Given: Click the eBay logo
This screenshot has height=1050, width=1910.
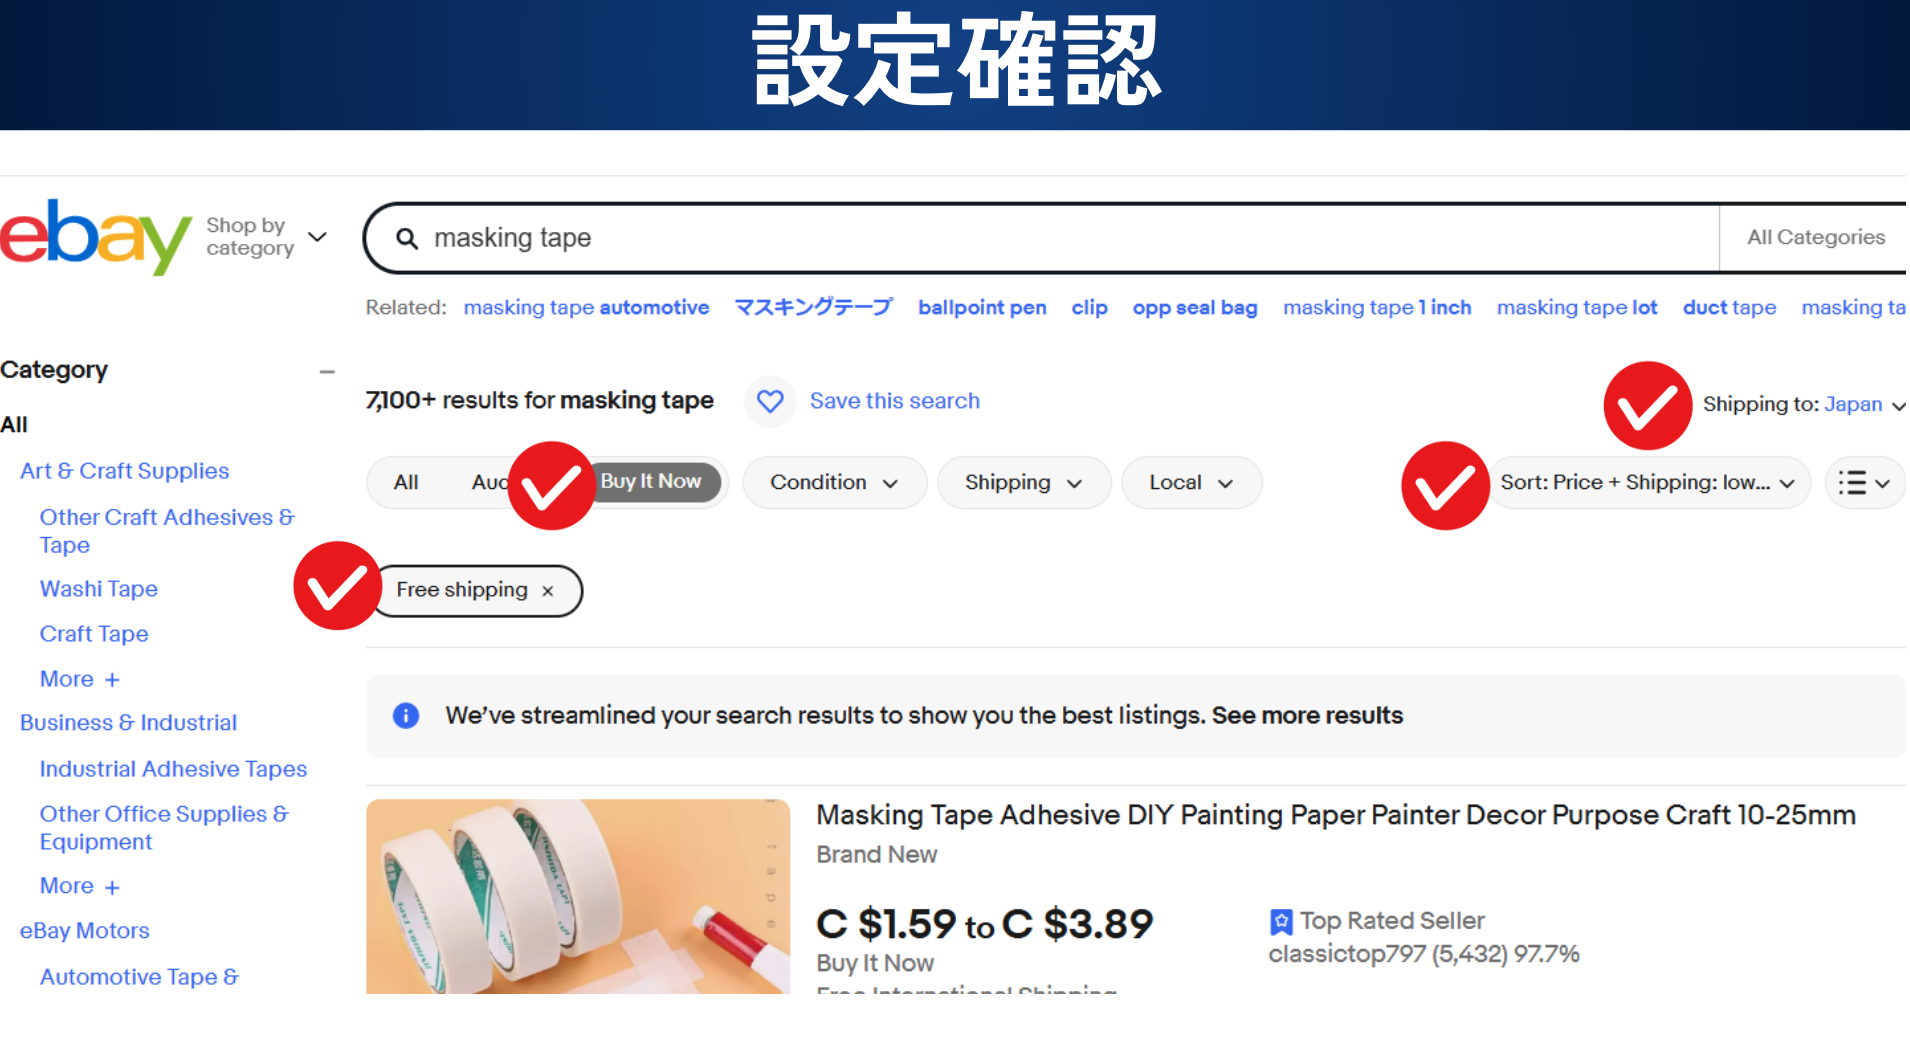Looking at the screenshot, I should 95,236.
